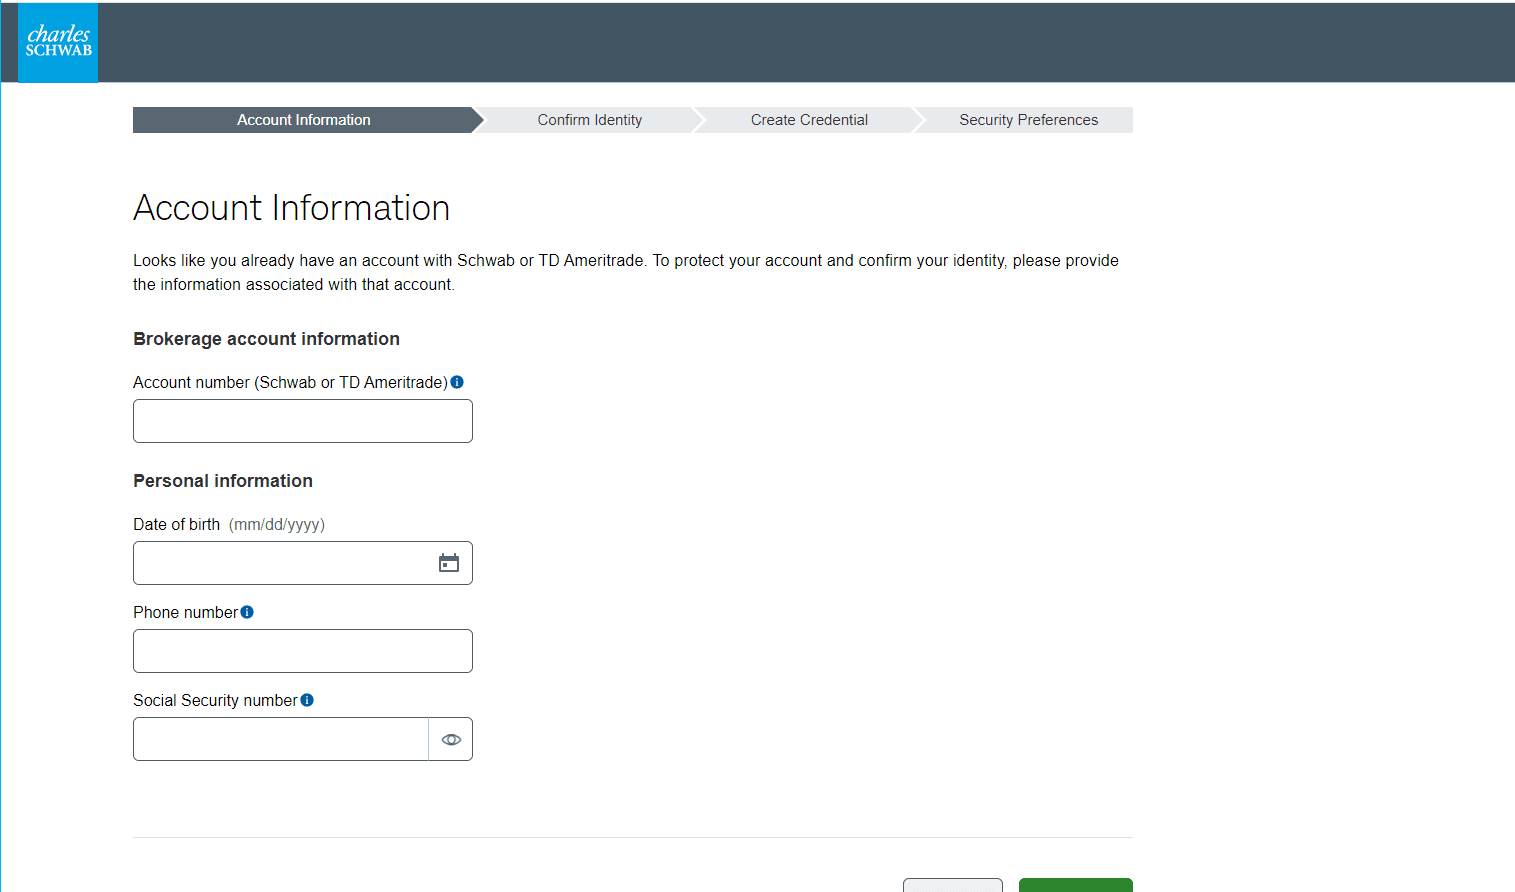
Task: Click the 'Account Information' page heading
Action: tap(292, 208)
